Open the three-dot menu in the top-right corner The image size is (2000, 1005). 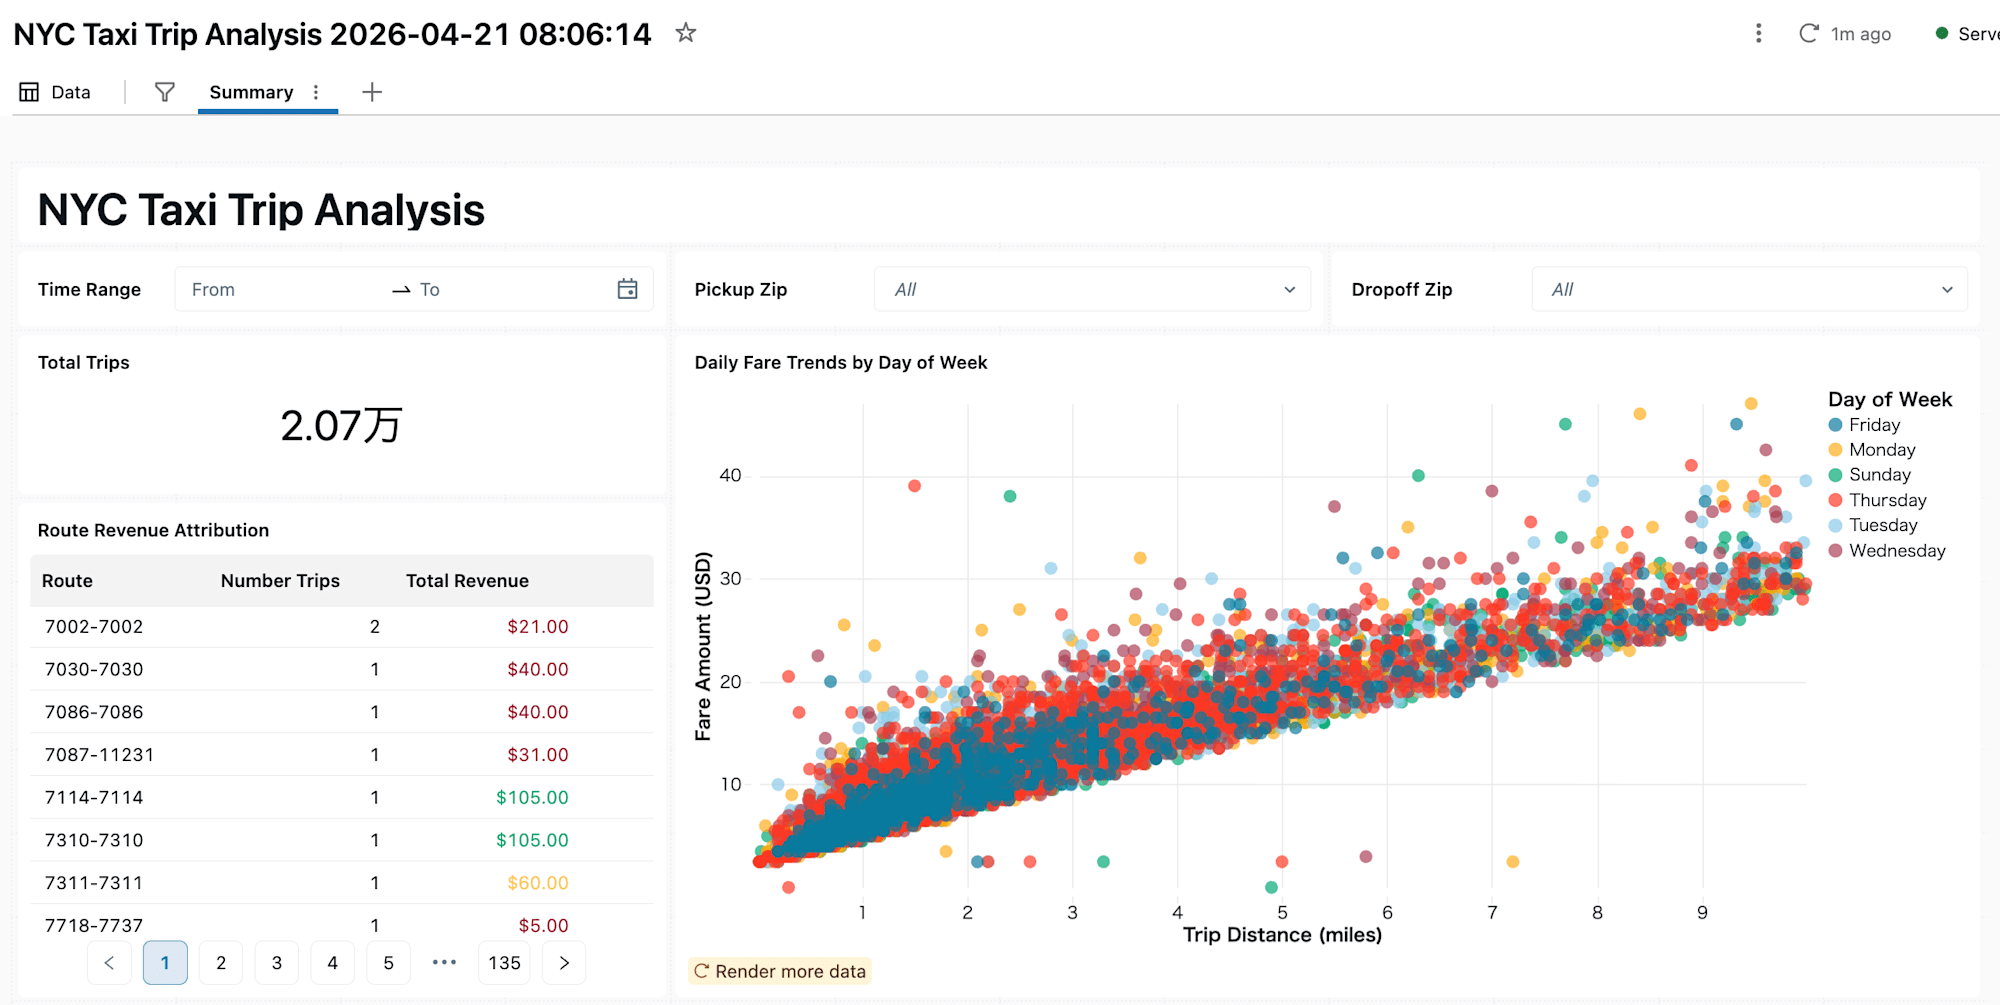[x=1757, y=33]
